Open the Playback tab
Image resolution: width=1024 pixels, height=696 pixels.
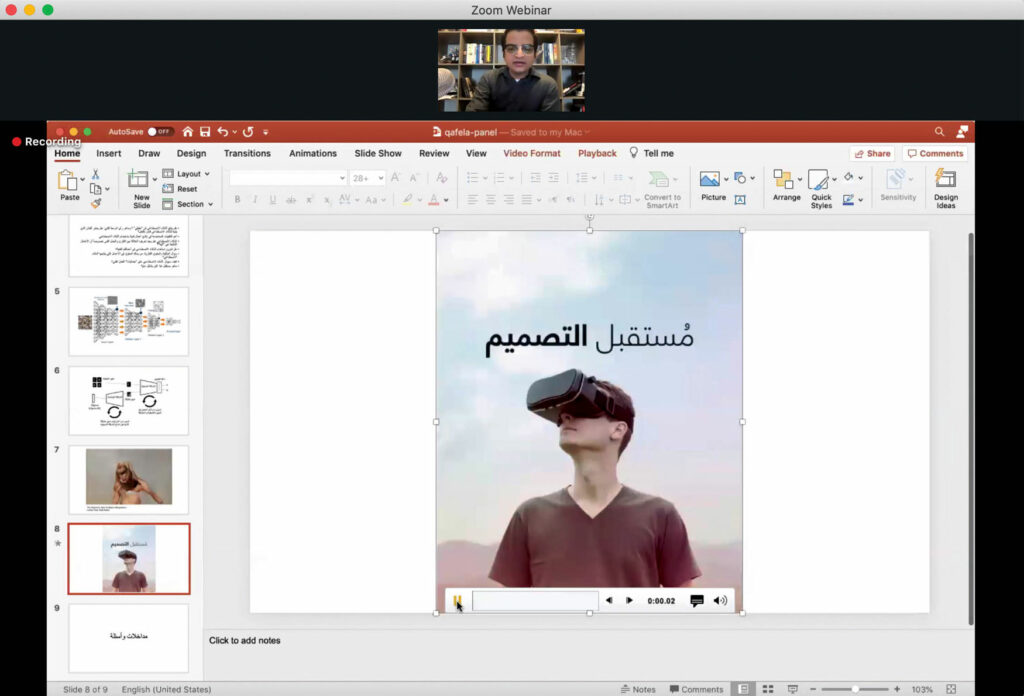[x=597, y=153]
